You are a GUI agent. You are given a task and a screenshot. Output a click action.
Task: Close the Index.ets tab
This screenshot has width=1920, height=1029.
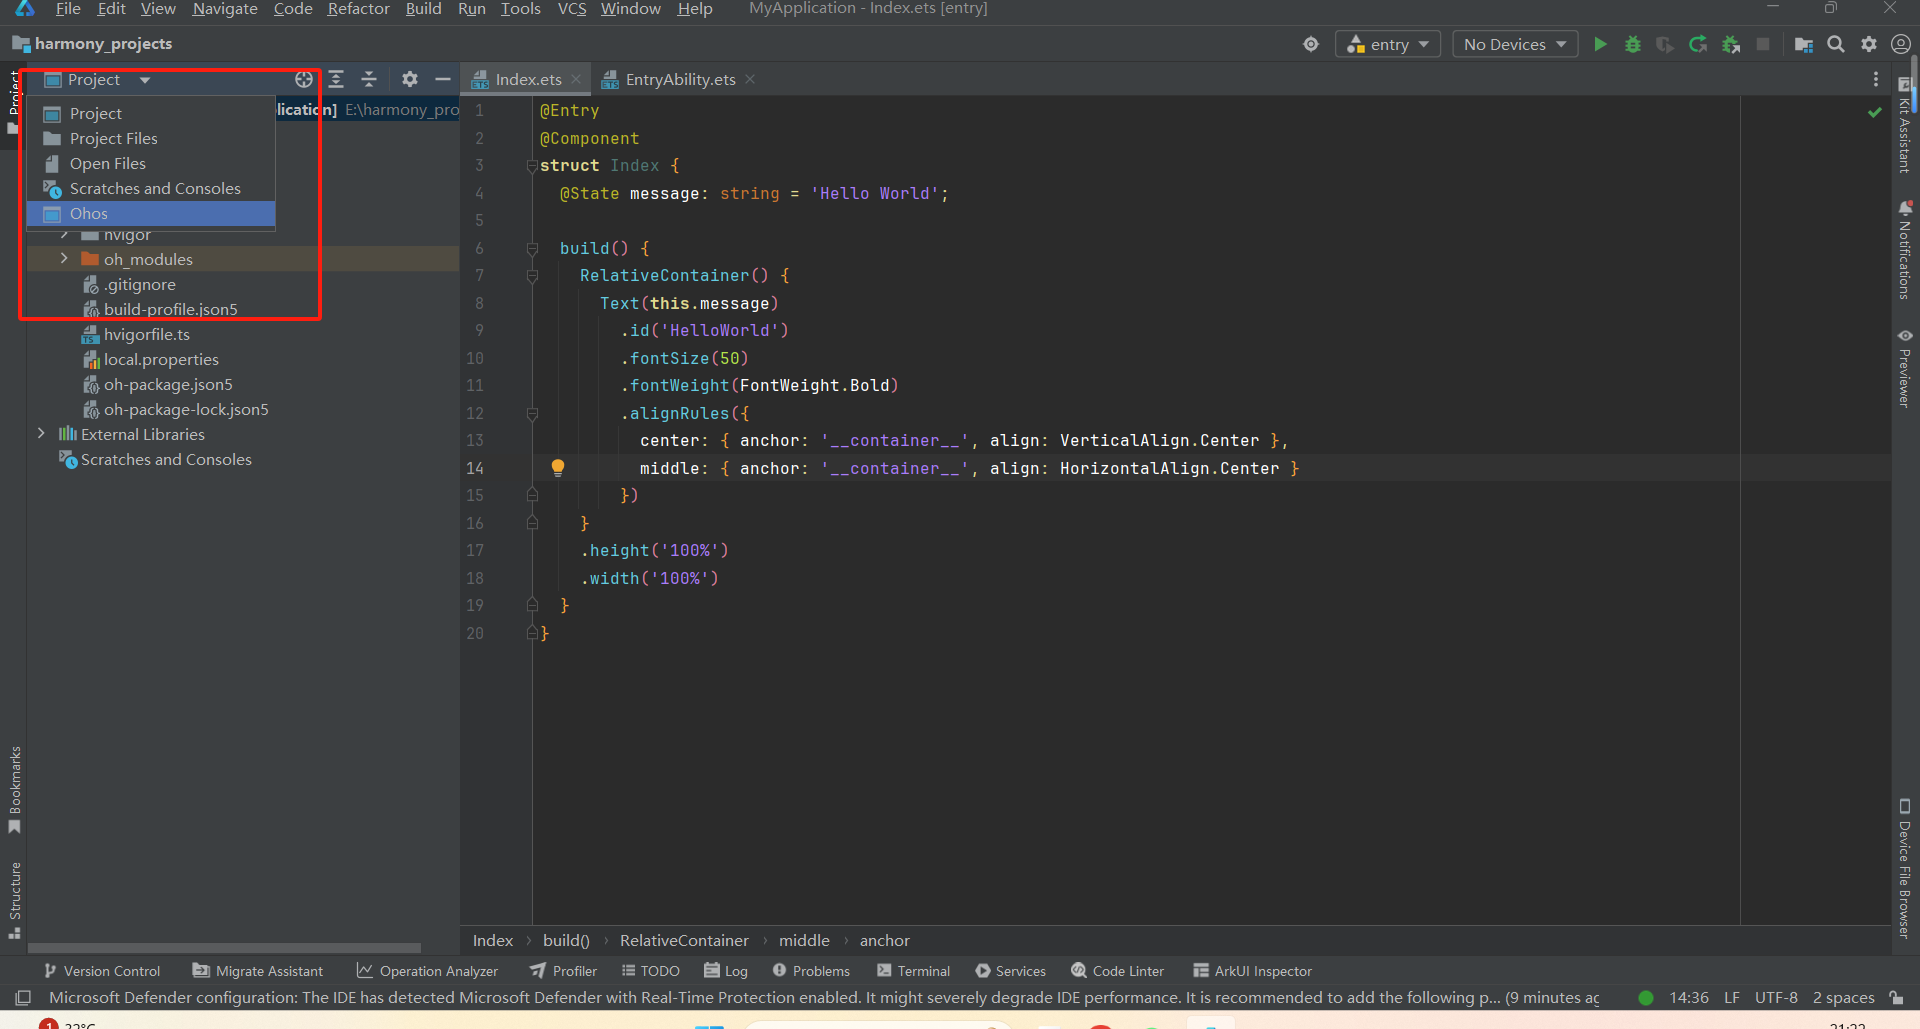(576, 79)
